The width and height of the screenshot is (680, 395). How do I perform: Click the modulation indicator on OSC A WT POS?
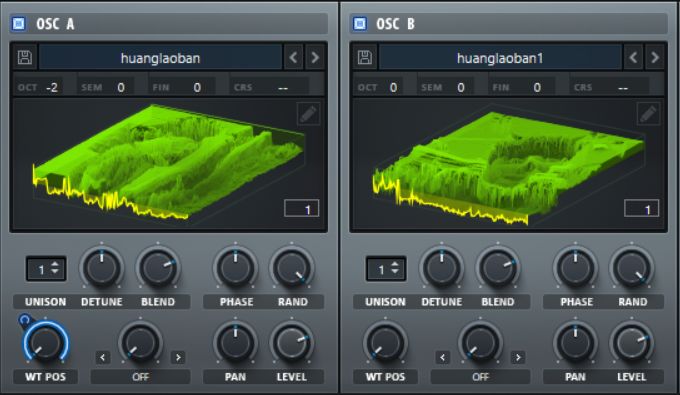pos(25,320)
